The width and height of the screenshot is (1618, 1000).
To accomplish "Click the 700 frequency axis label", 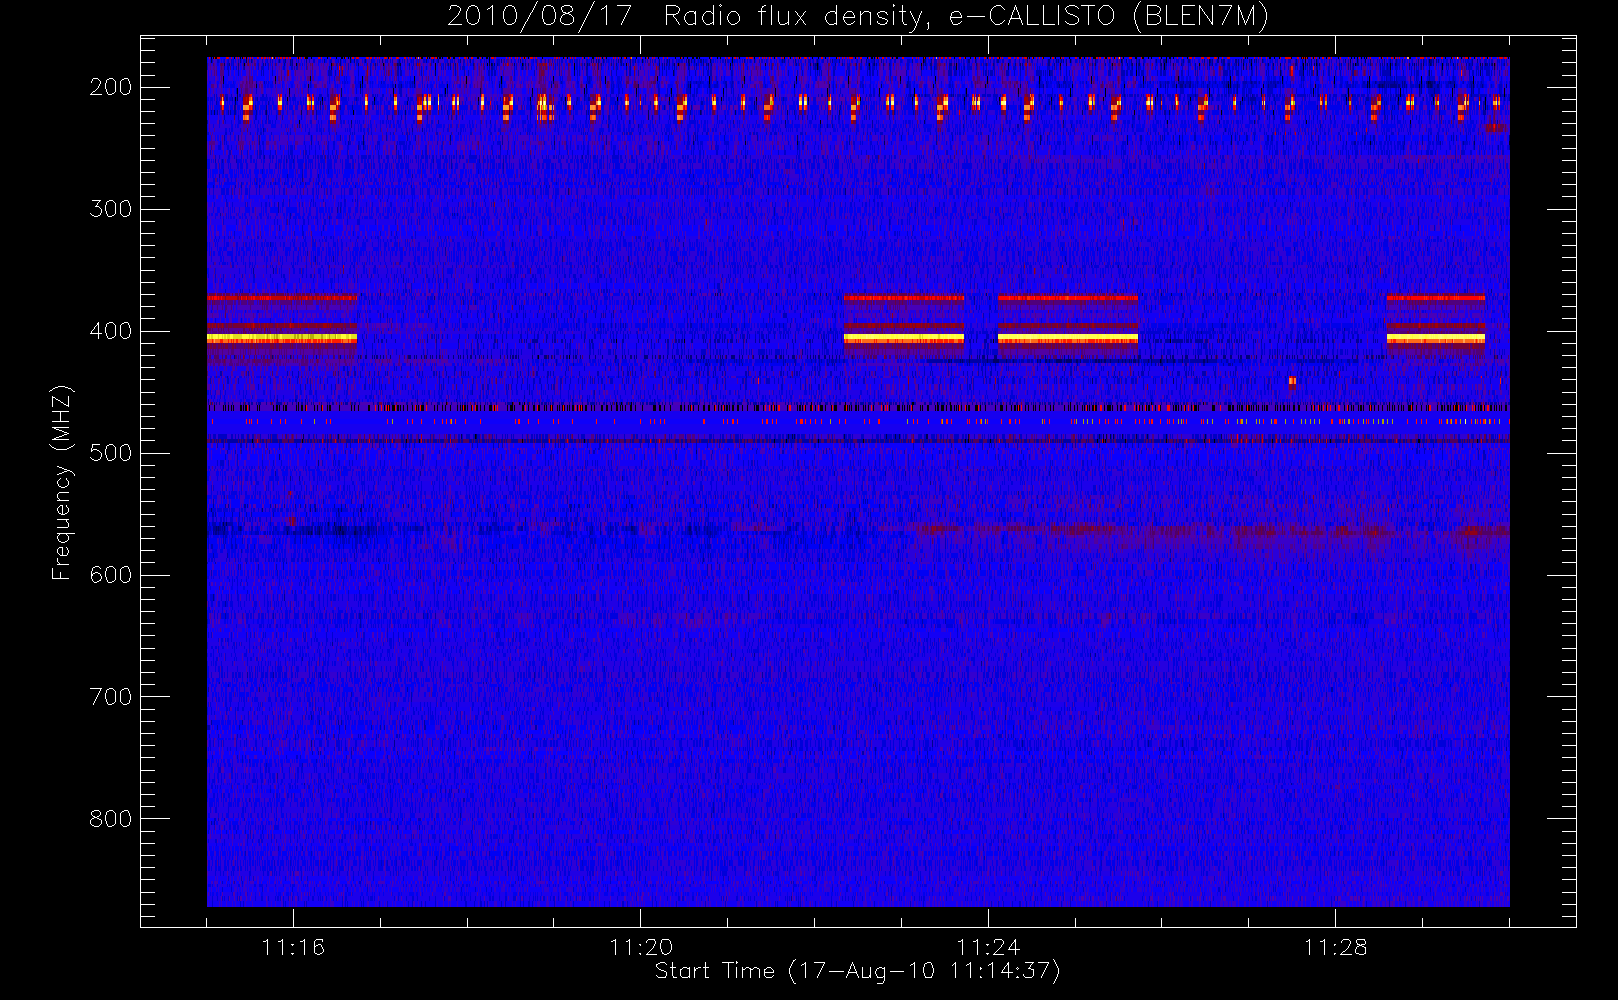I will pos(110,697).
